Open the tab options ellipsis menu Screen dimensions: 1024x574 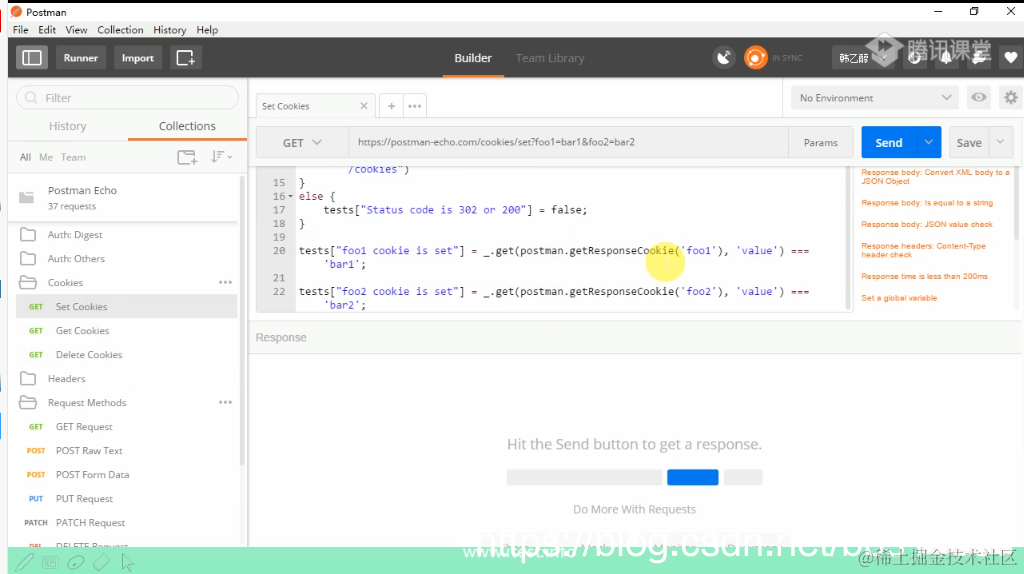pos(415,106)
